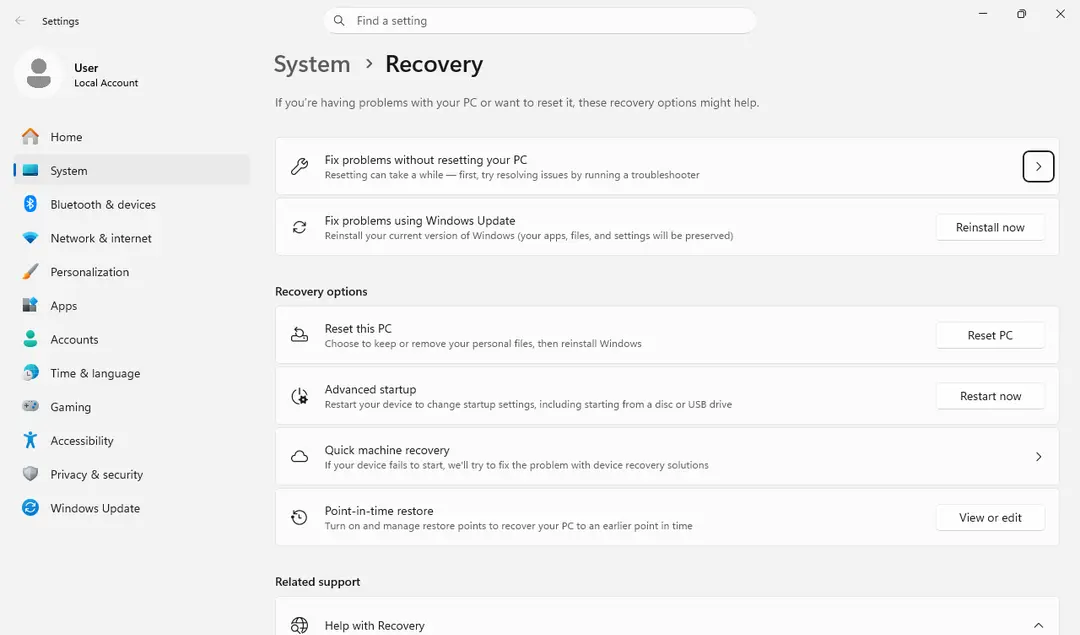The width and height of the screenshot is (1080, 635).
Task: Minimize the Settings window
Action: pos(983,14)
